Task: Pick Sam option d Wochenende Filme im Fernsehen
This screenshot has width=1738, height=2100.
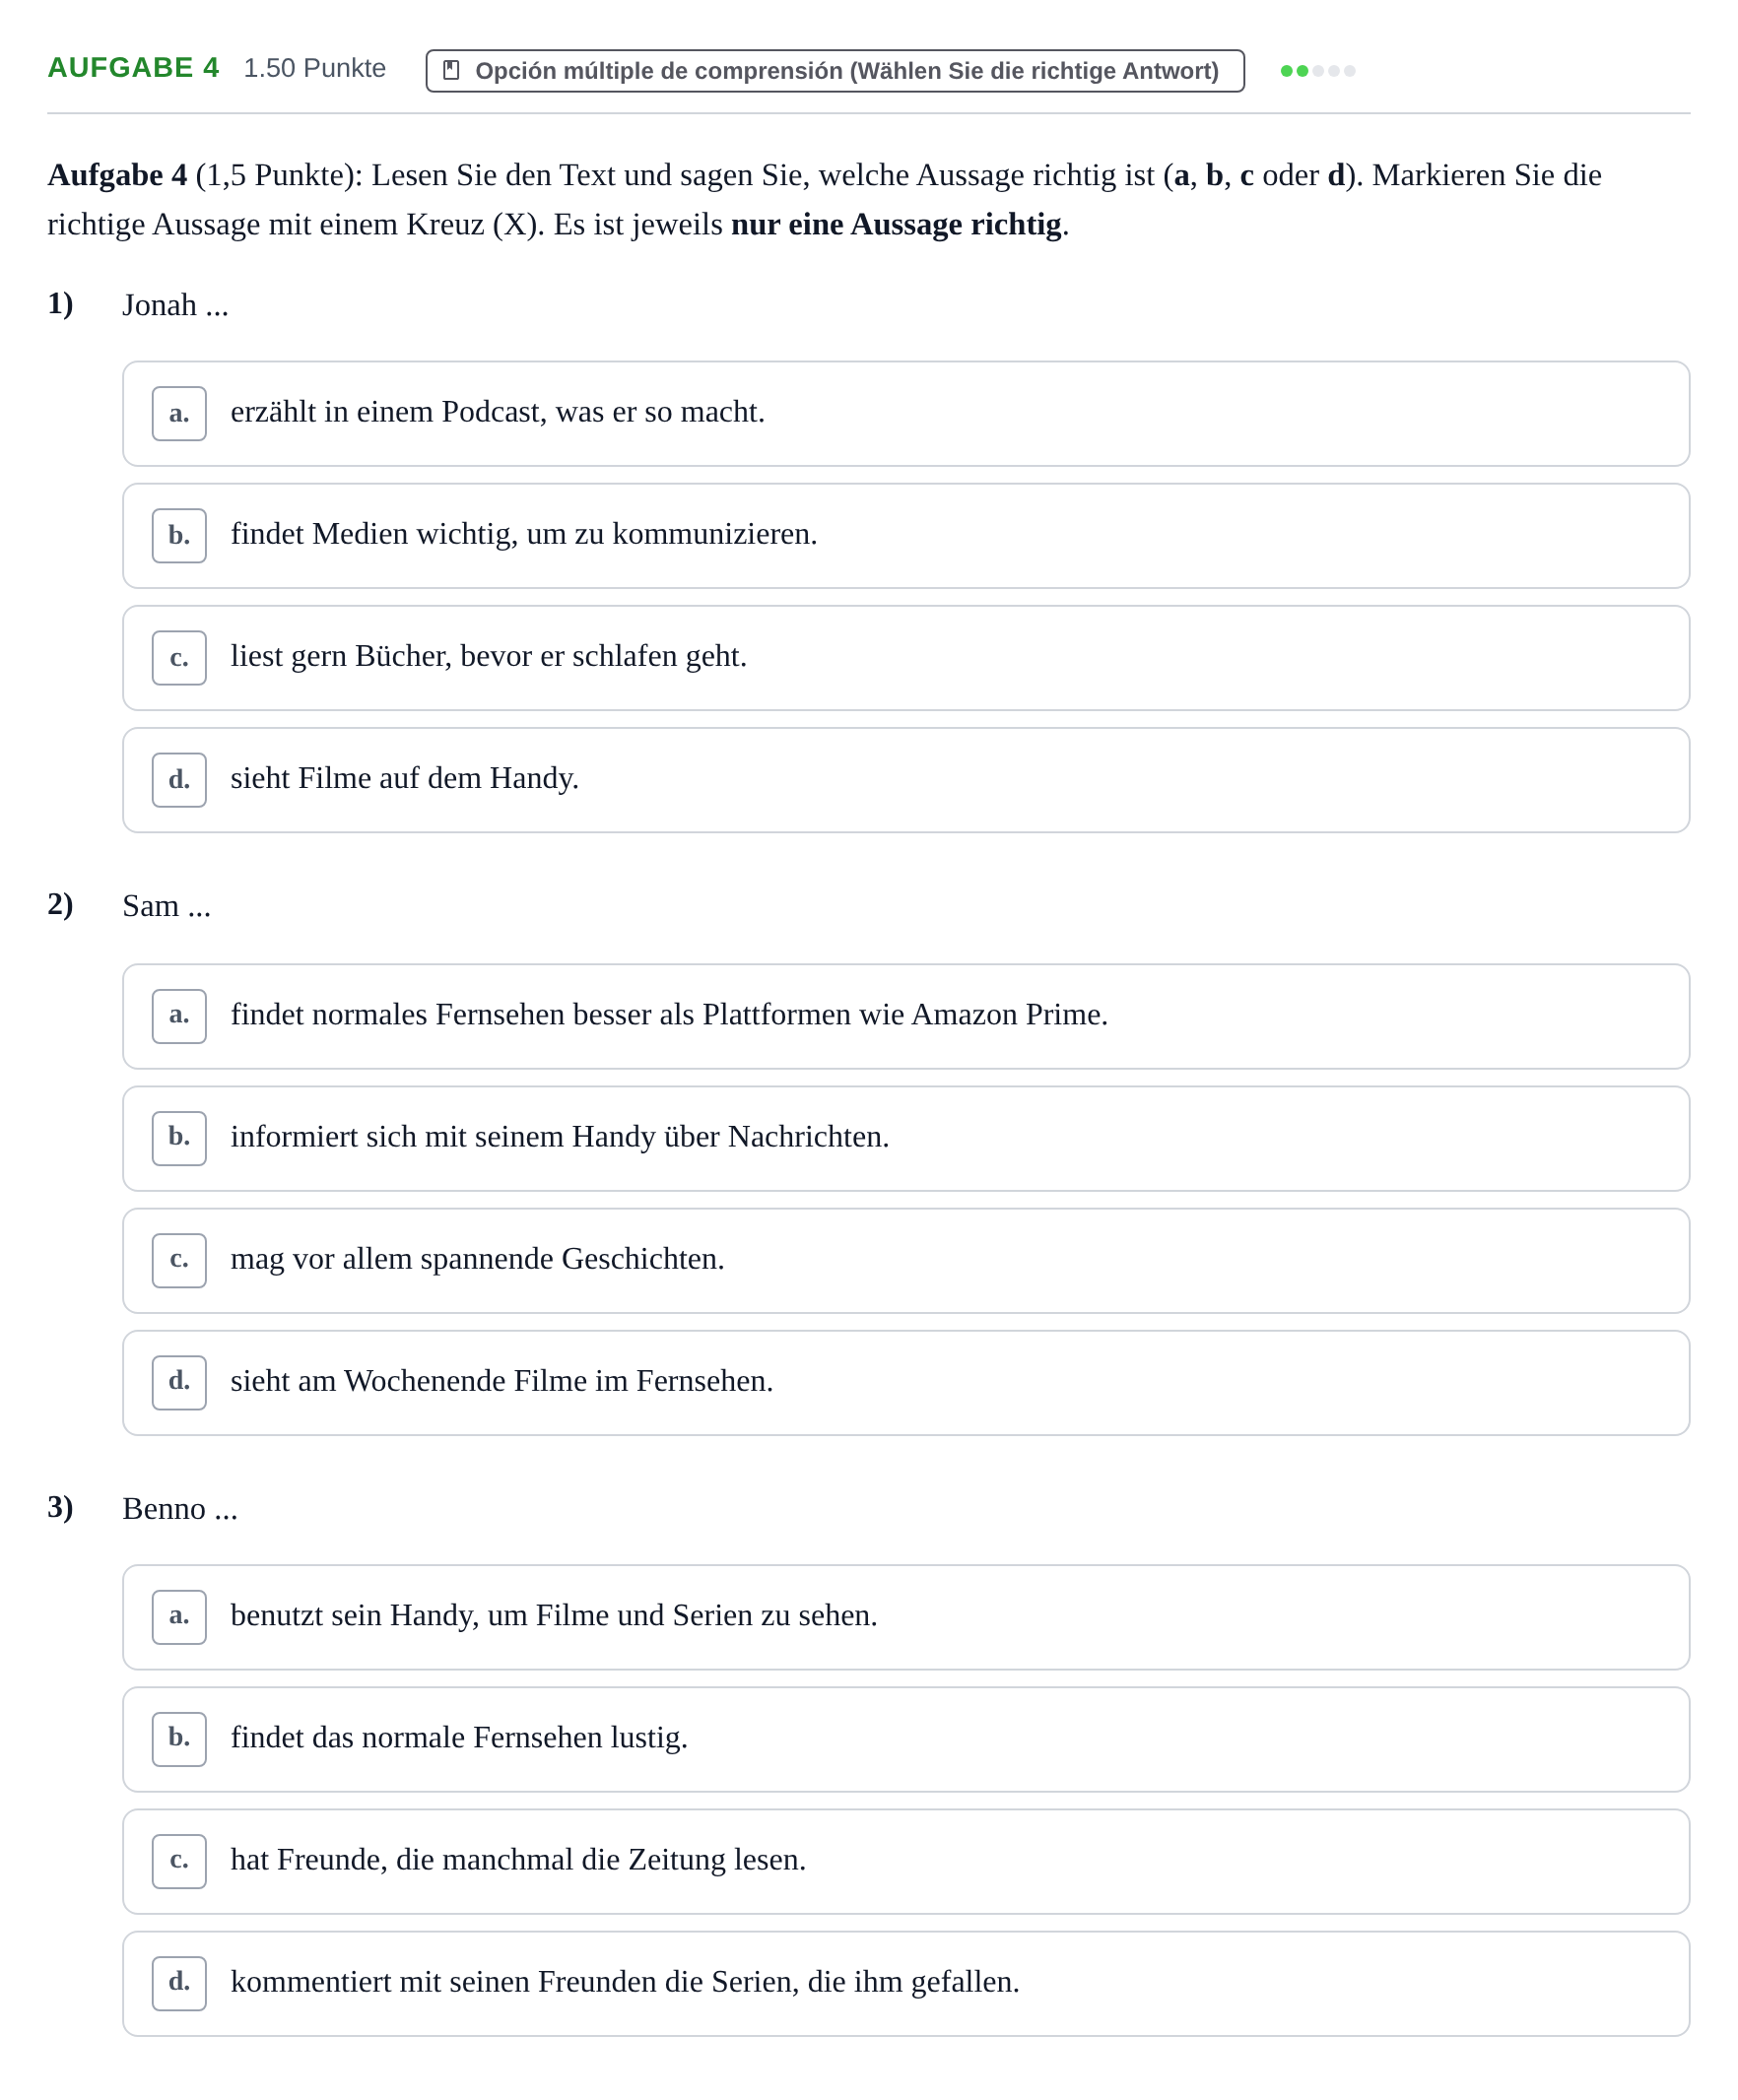Action: [x=905, y=1382]
